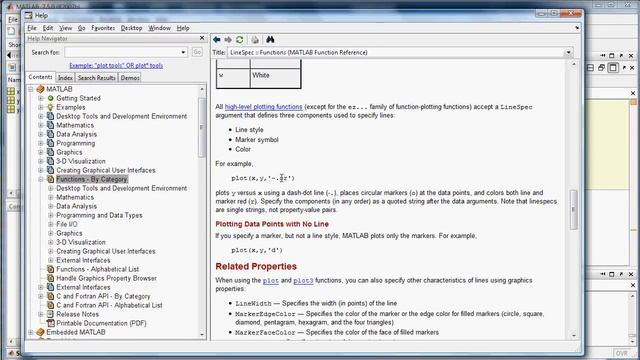Open the View menu
Image resolution: width=640 pixels, height=360 pixels.
[x=65, y=28]
